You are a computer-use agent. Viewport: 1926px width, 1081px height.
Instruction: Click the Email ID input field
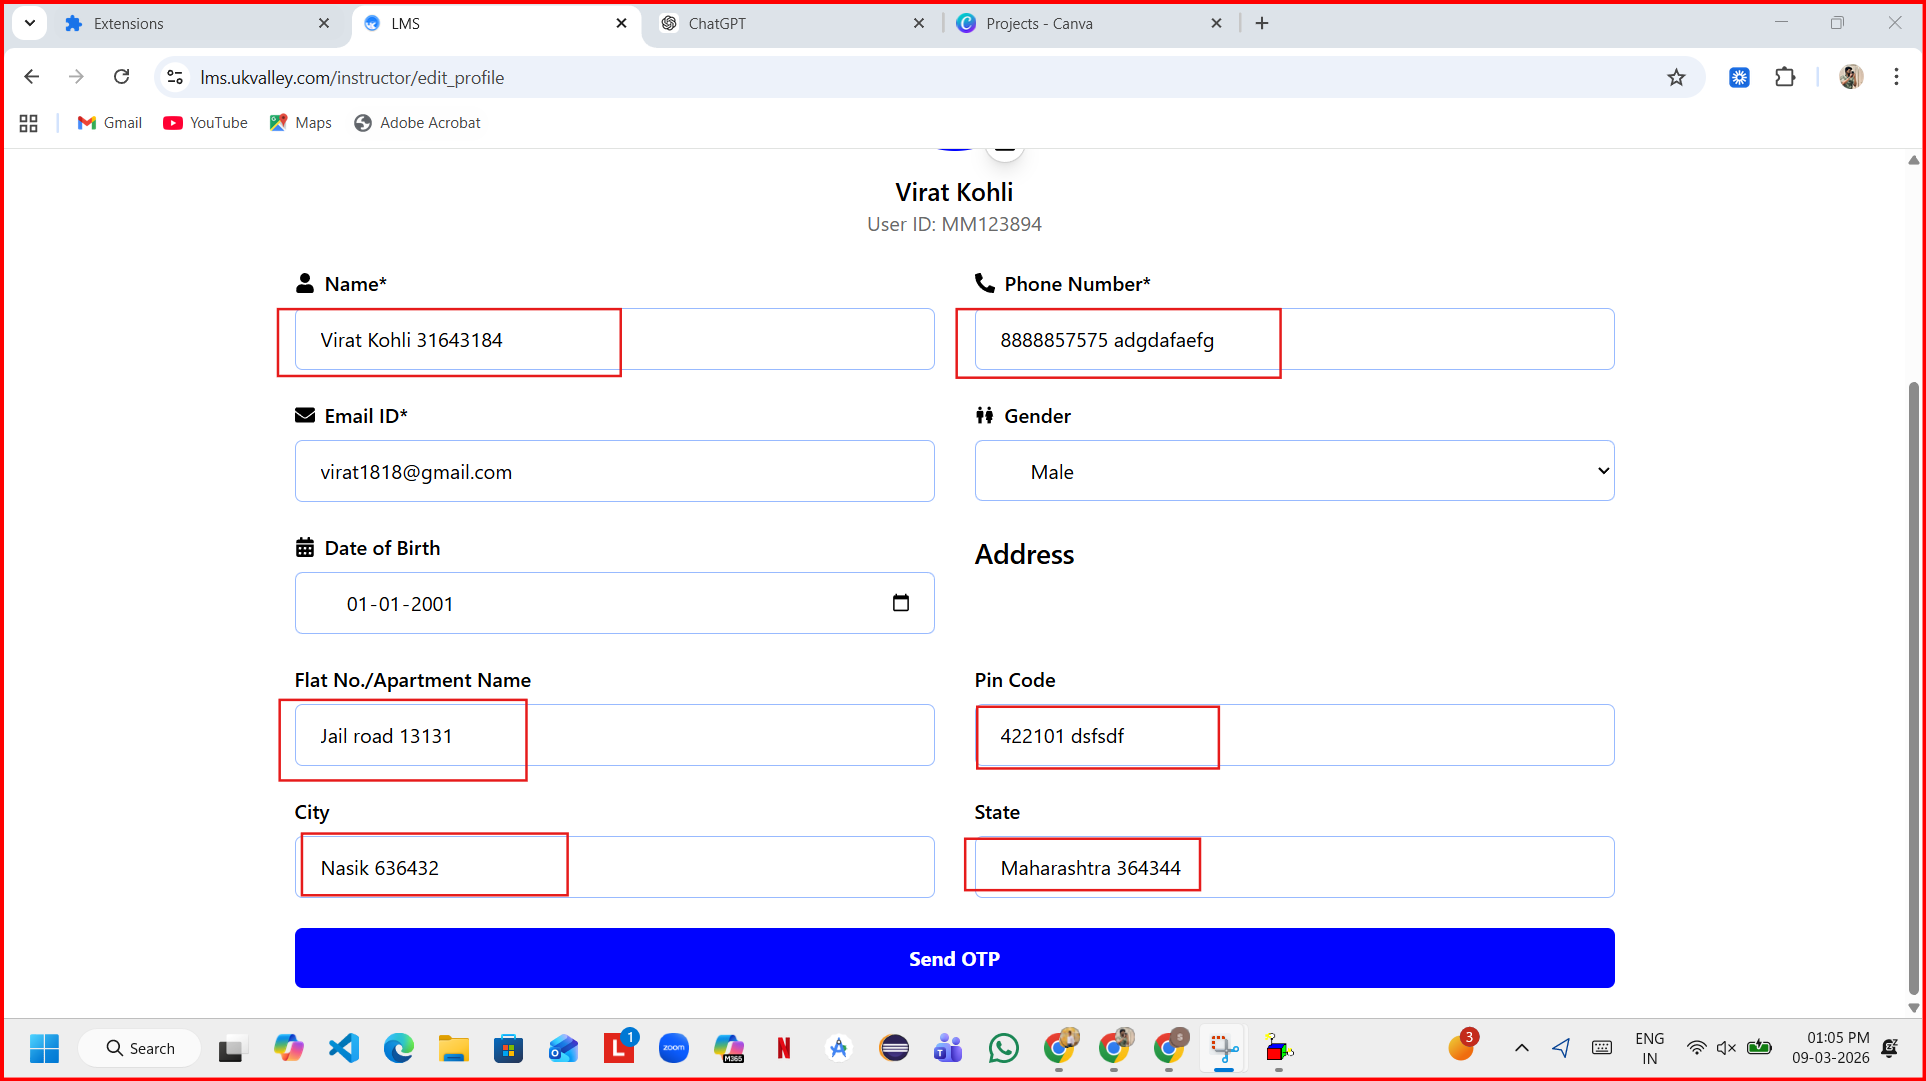(x=614, y=471)
